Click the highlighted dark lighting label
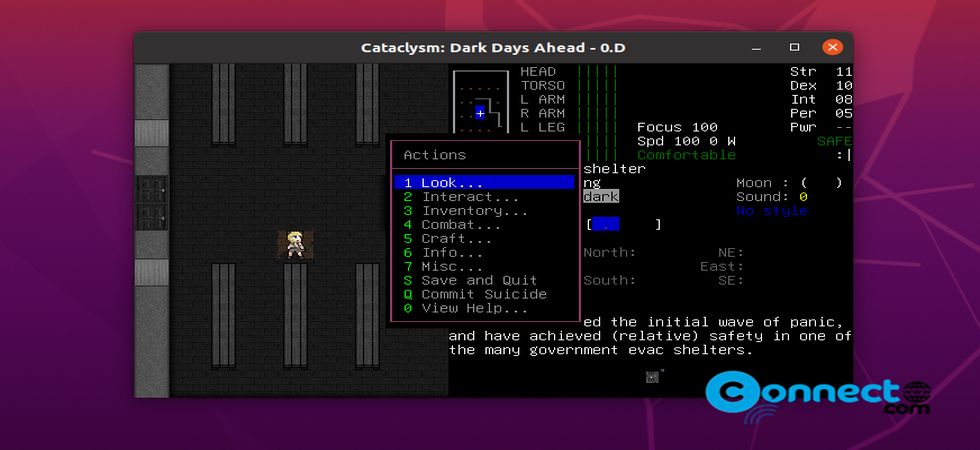The height and width of the screenshot is (450, 980). pyautogui.click(x=601, y=197)
